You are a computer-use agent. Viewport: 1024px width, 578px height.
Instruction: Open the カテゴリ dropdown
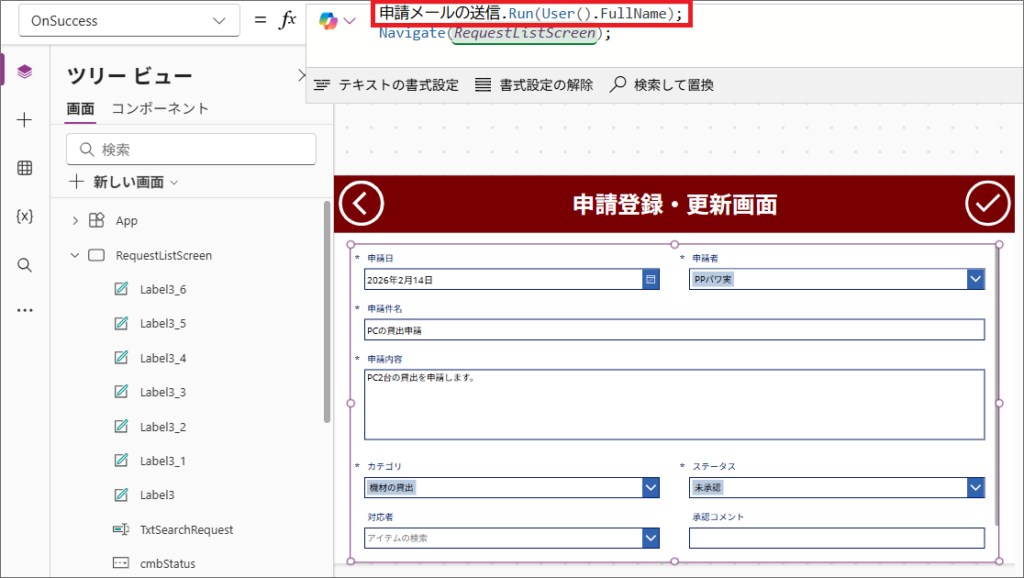click(x=651, y=487)
